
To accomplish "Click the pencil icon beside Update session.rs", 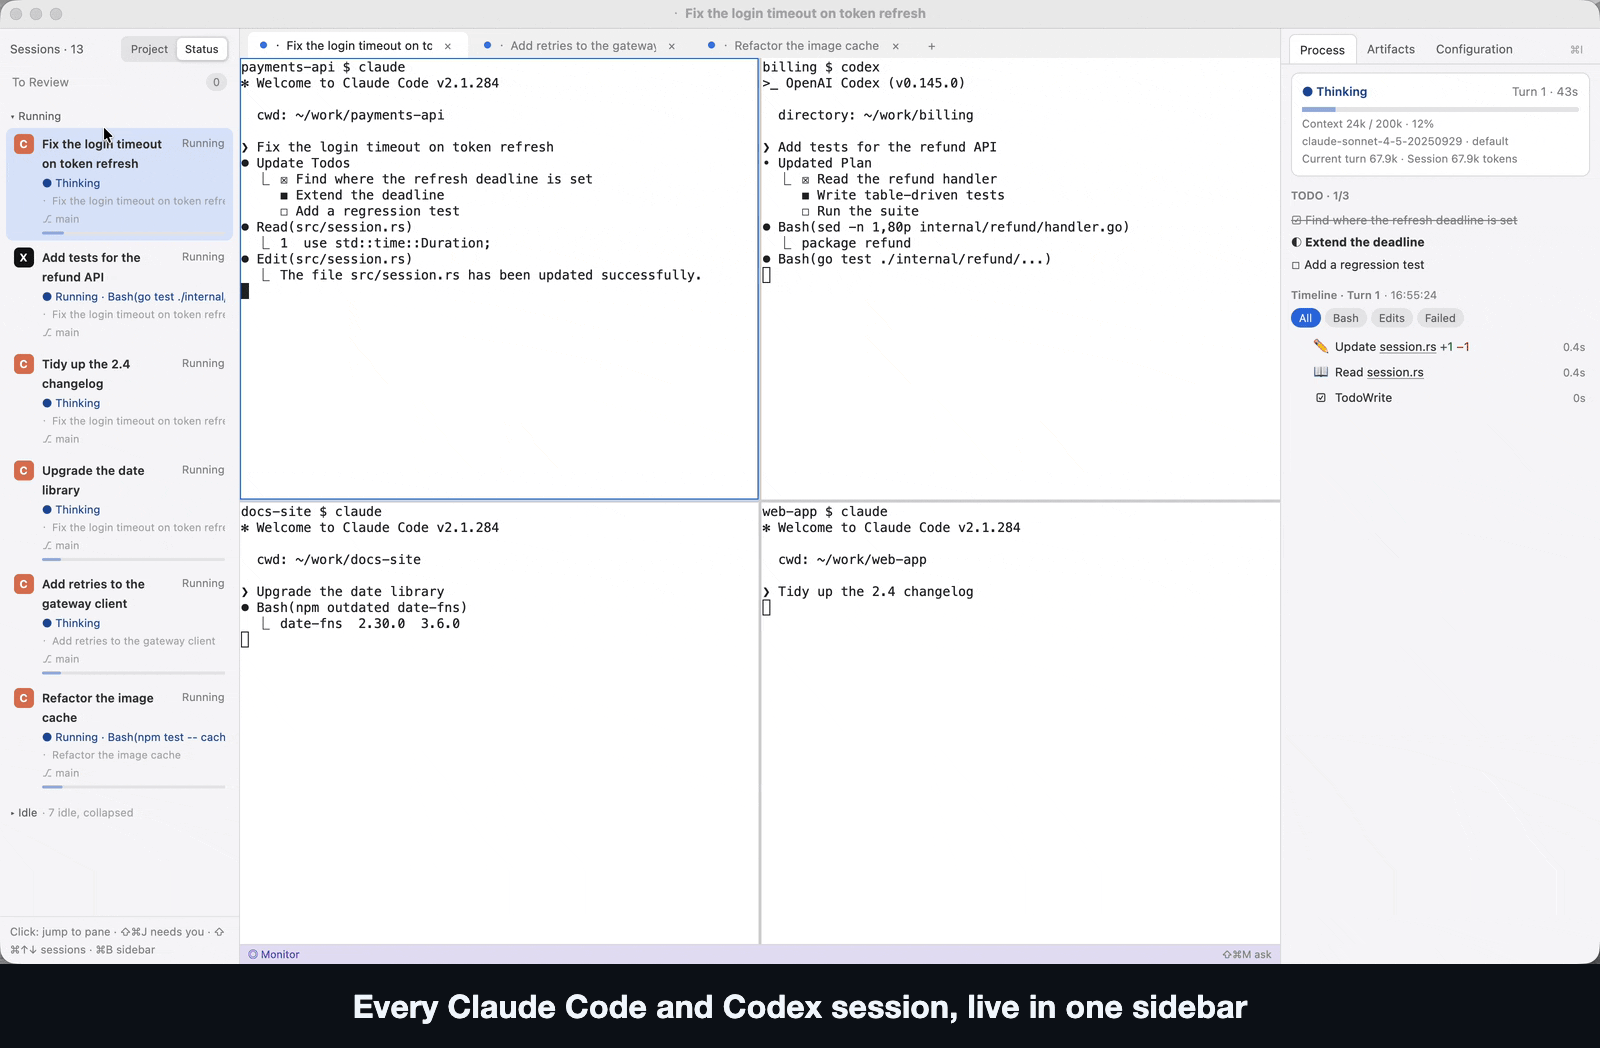I will (1321, 346).
